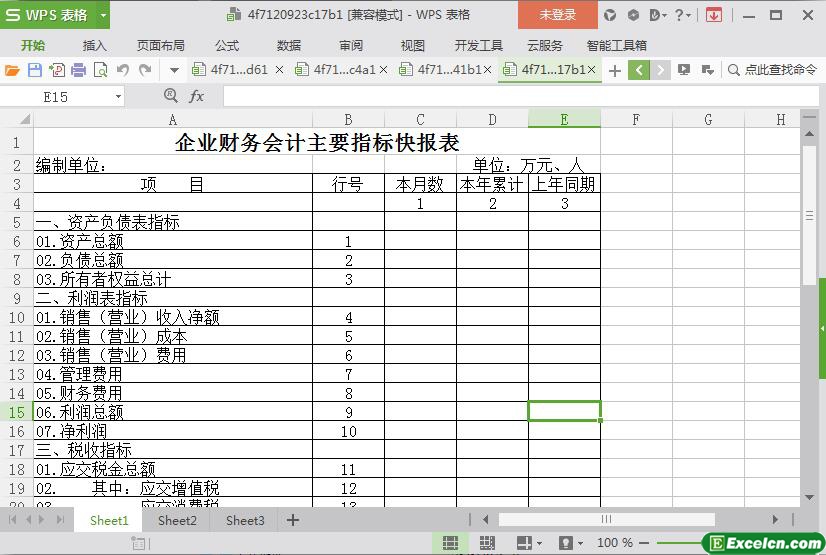The height and width of the screenshot is (555, 826).
Task: Go to previous document tab arrow
Action: tap(638, 70)
